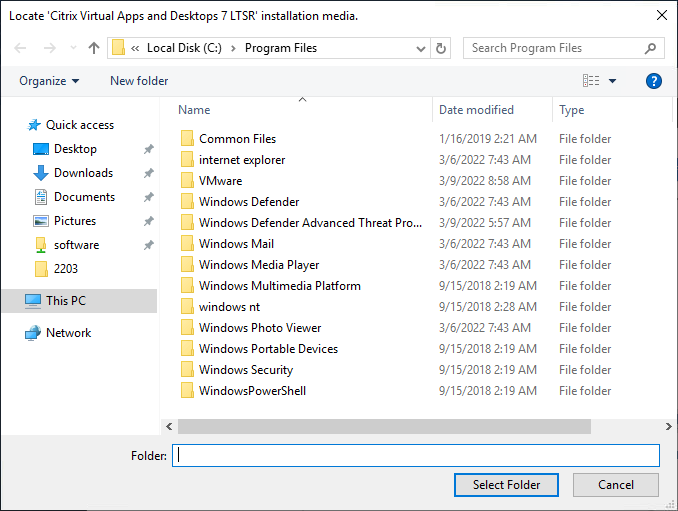Click the address bar folder icon
The image size is (678, 511).
(x=118, y=48)
